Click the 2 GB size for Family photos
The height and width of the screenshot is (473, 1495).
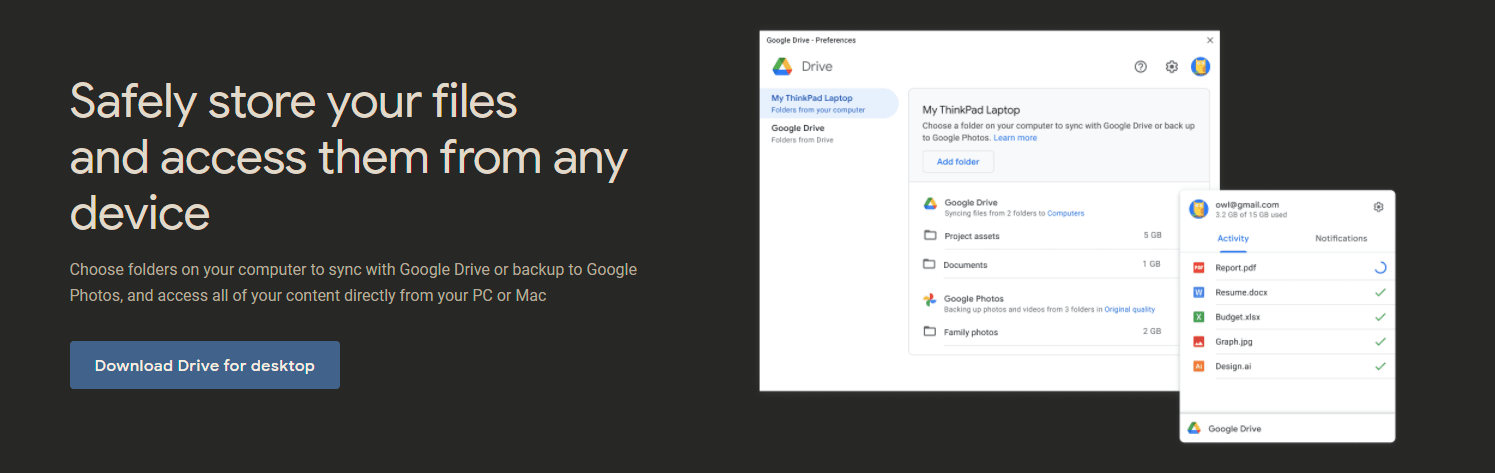[1152, 331]
